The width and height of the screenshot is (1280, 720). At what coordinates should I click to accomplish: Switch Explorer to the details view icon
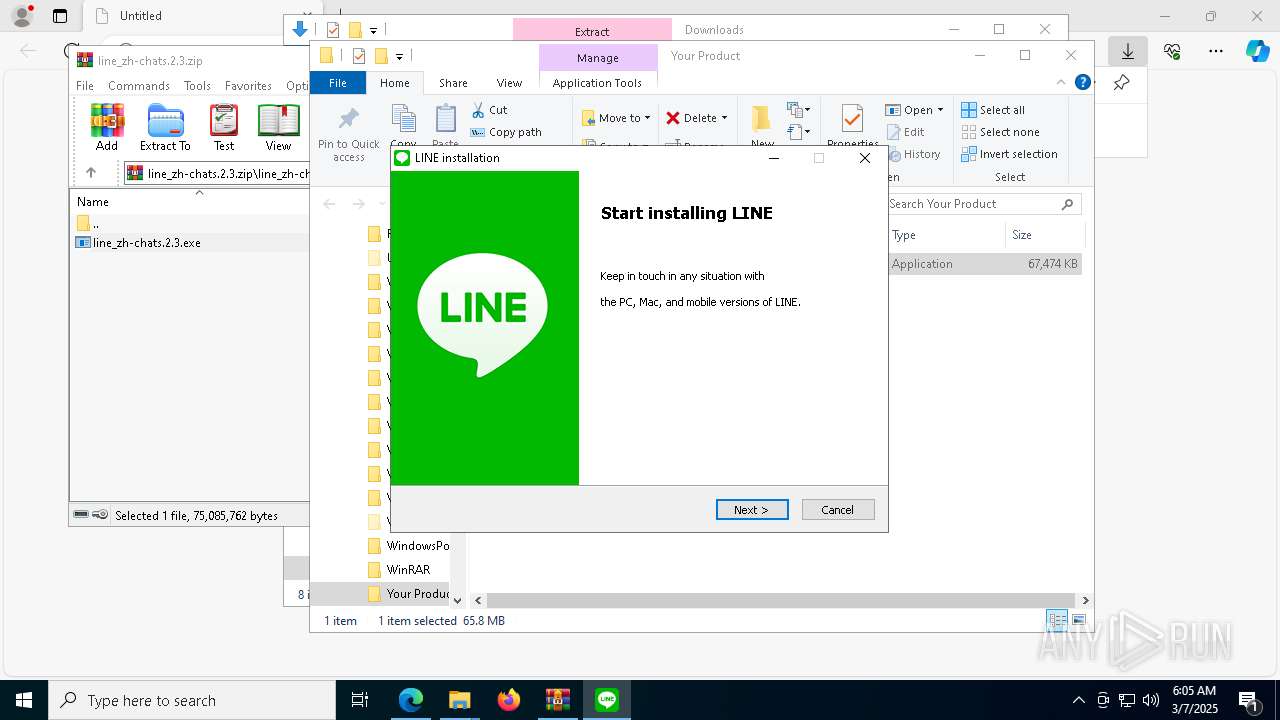[1057, 621]
